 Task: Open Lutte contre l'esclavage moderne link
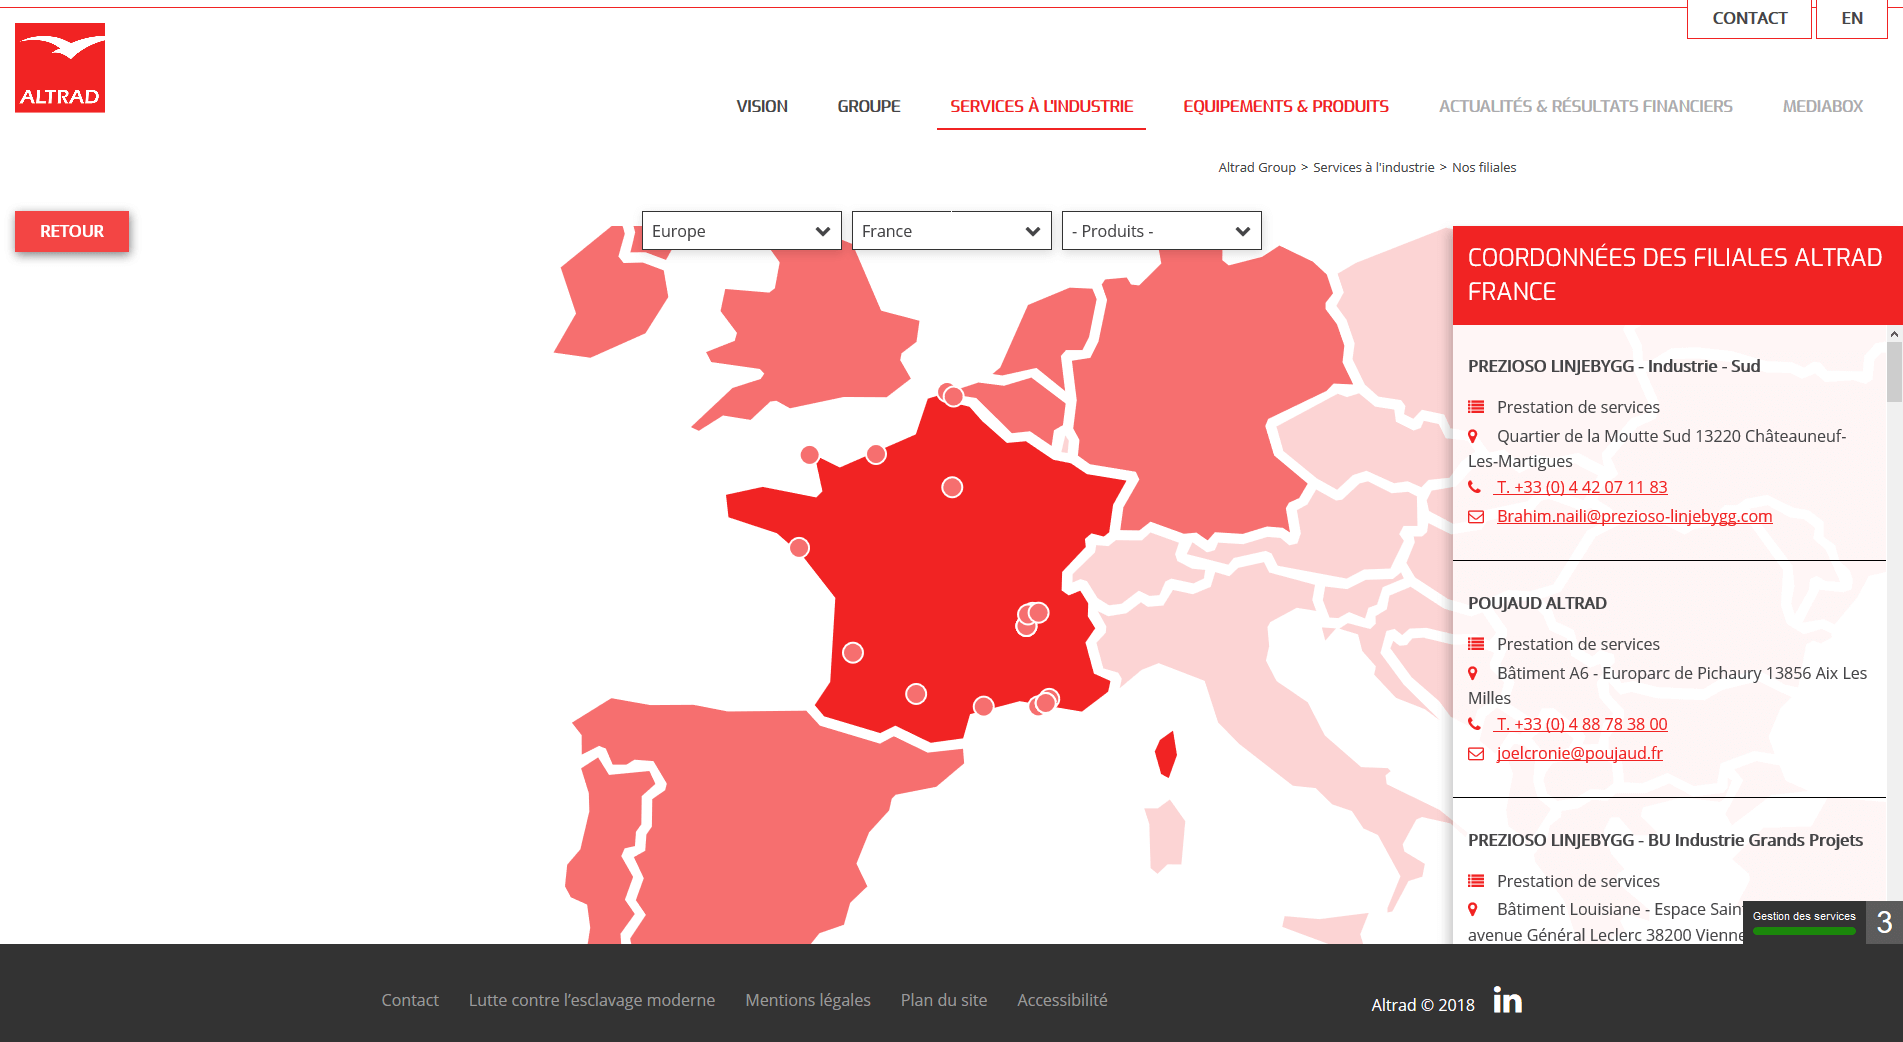(592, 1000)
